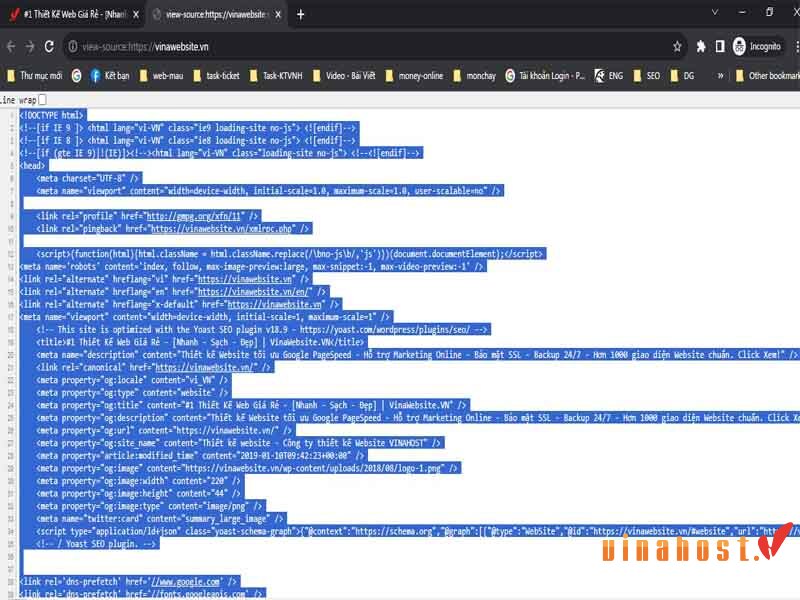Open the Kết bạn Facebook bookmark

click(x=110, y=76)
